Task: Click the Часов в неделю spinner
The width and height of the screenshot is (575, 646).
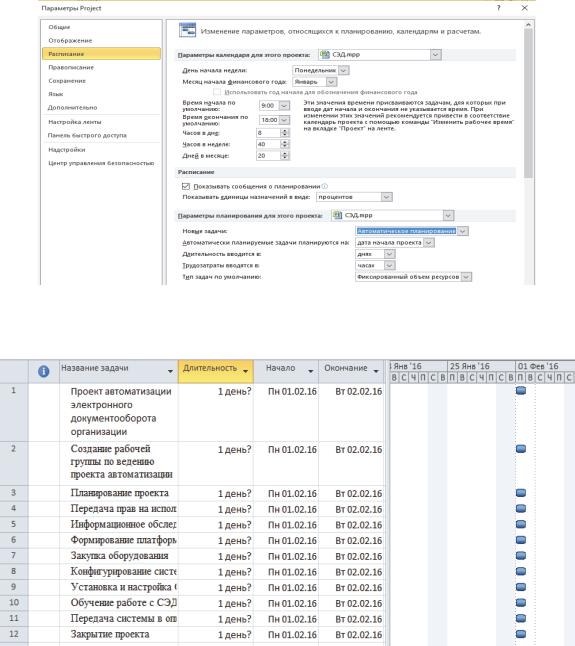Action: coord(285,144)
